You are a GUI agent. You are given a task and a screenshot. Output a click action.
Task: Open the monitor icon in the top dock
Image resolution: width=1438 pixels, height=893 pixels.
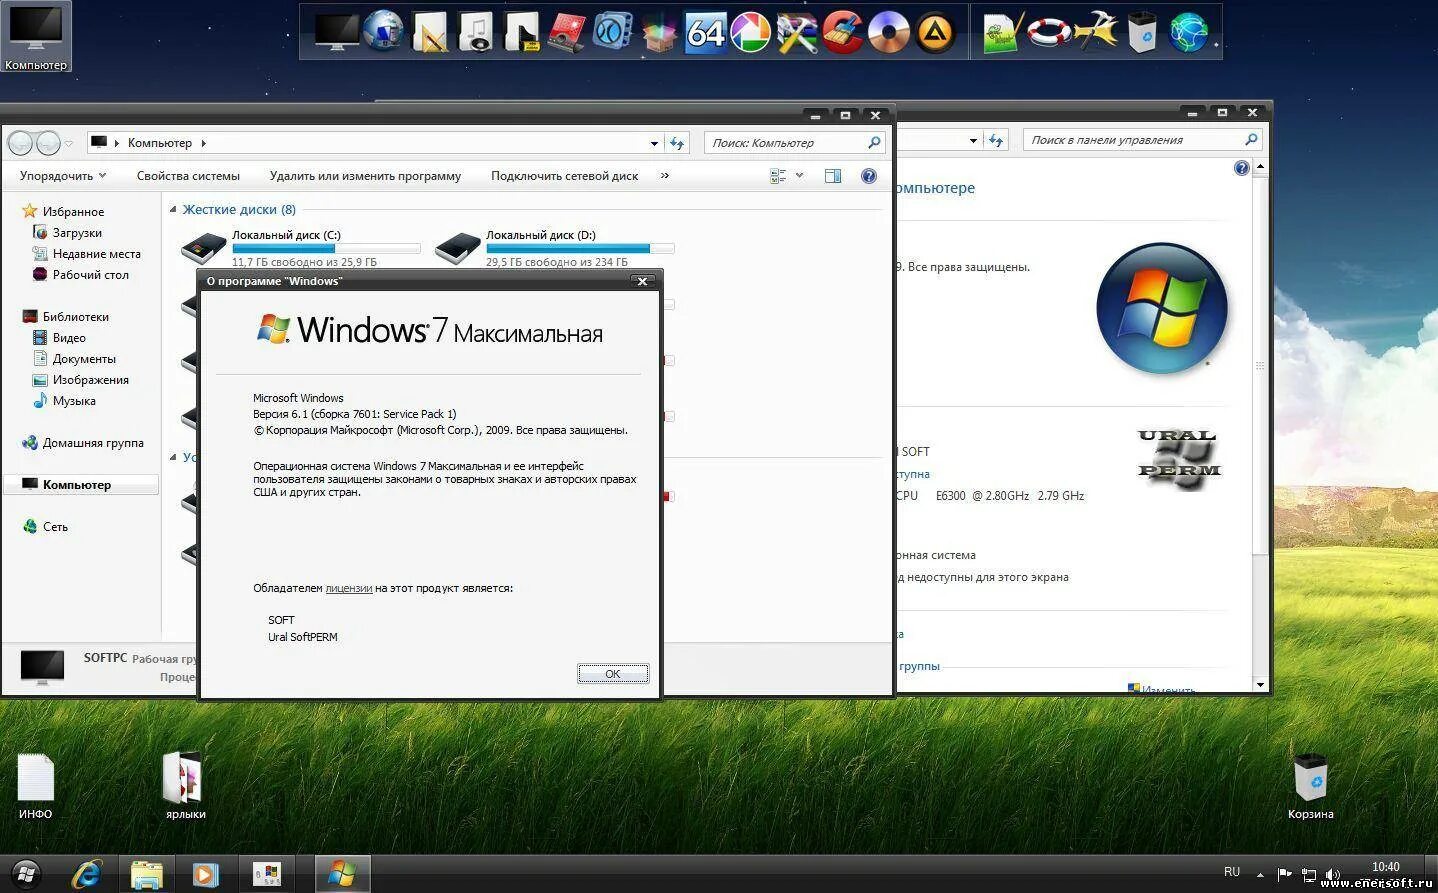(337, 31)
